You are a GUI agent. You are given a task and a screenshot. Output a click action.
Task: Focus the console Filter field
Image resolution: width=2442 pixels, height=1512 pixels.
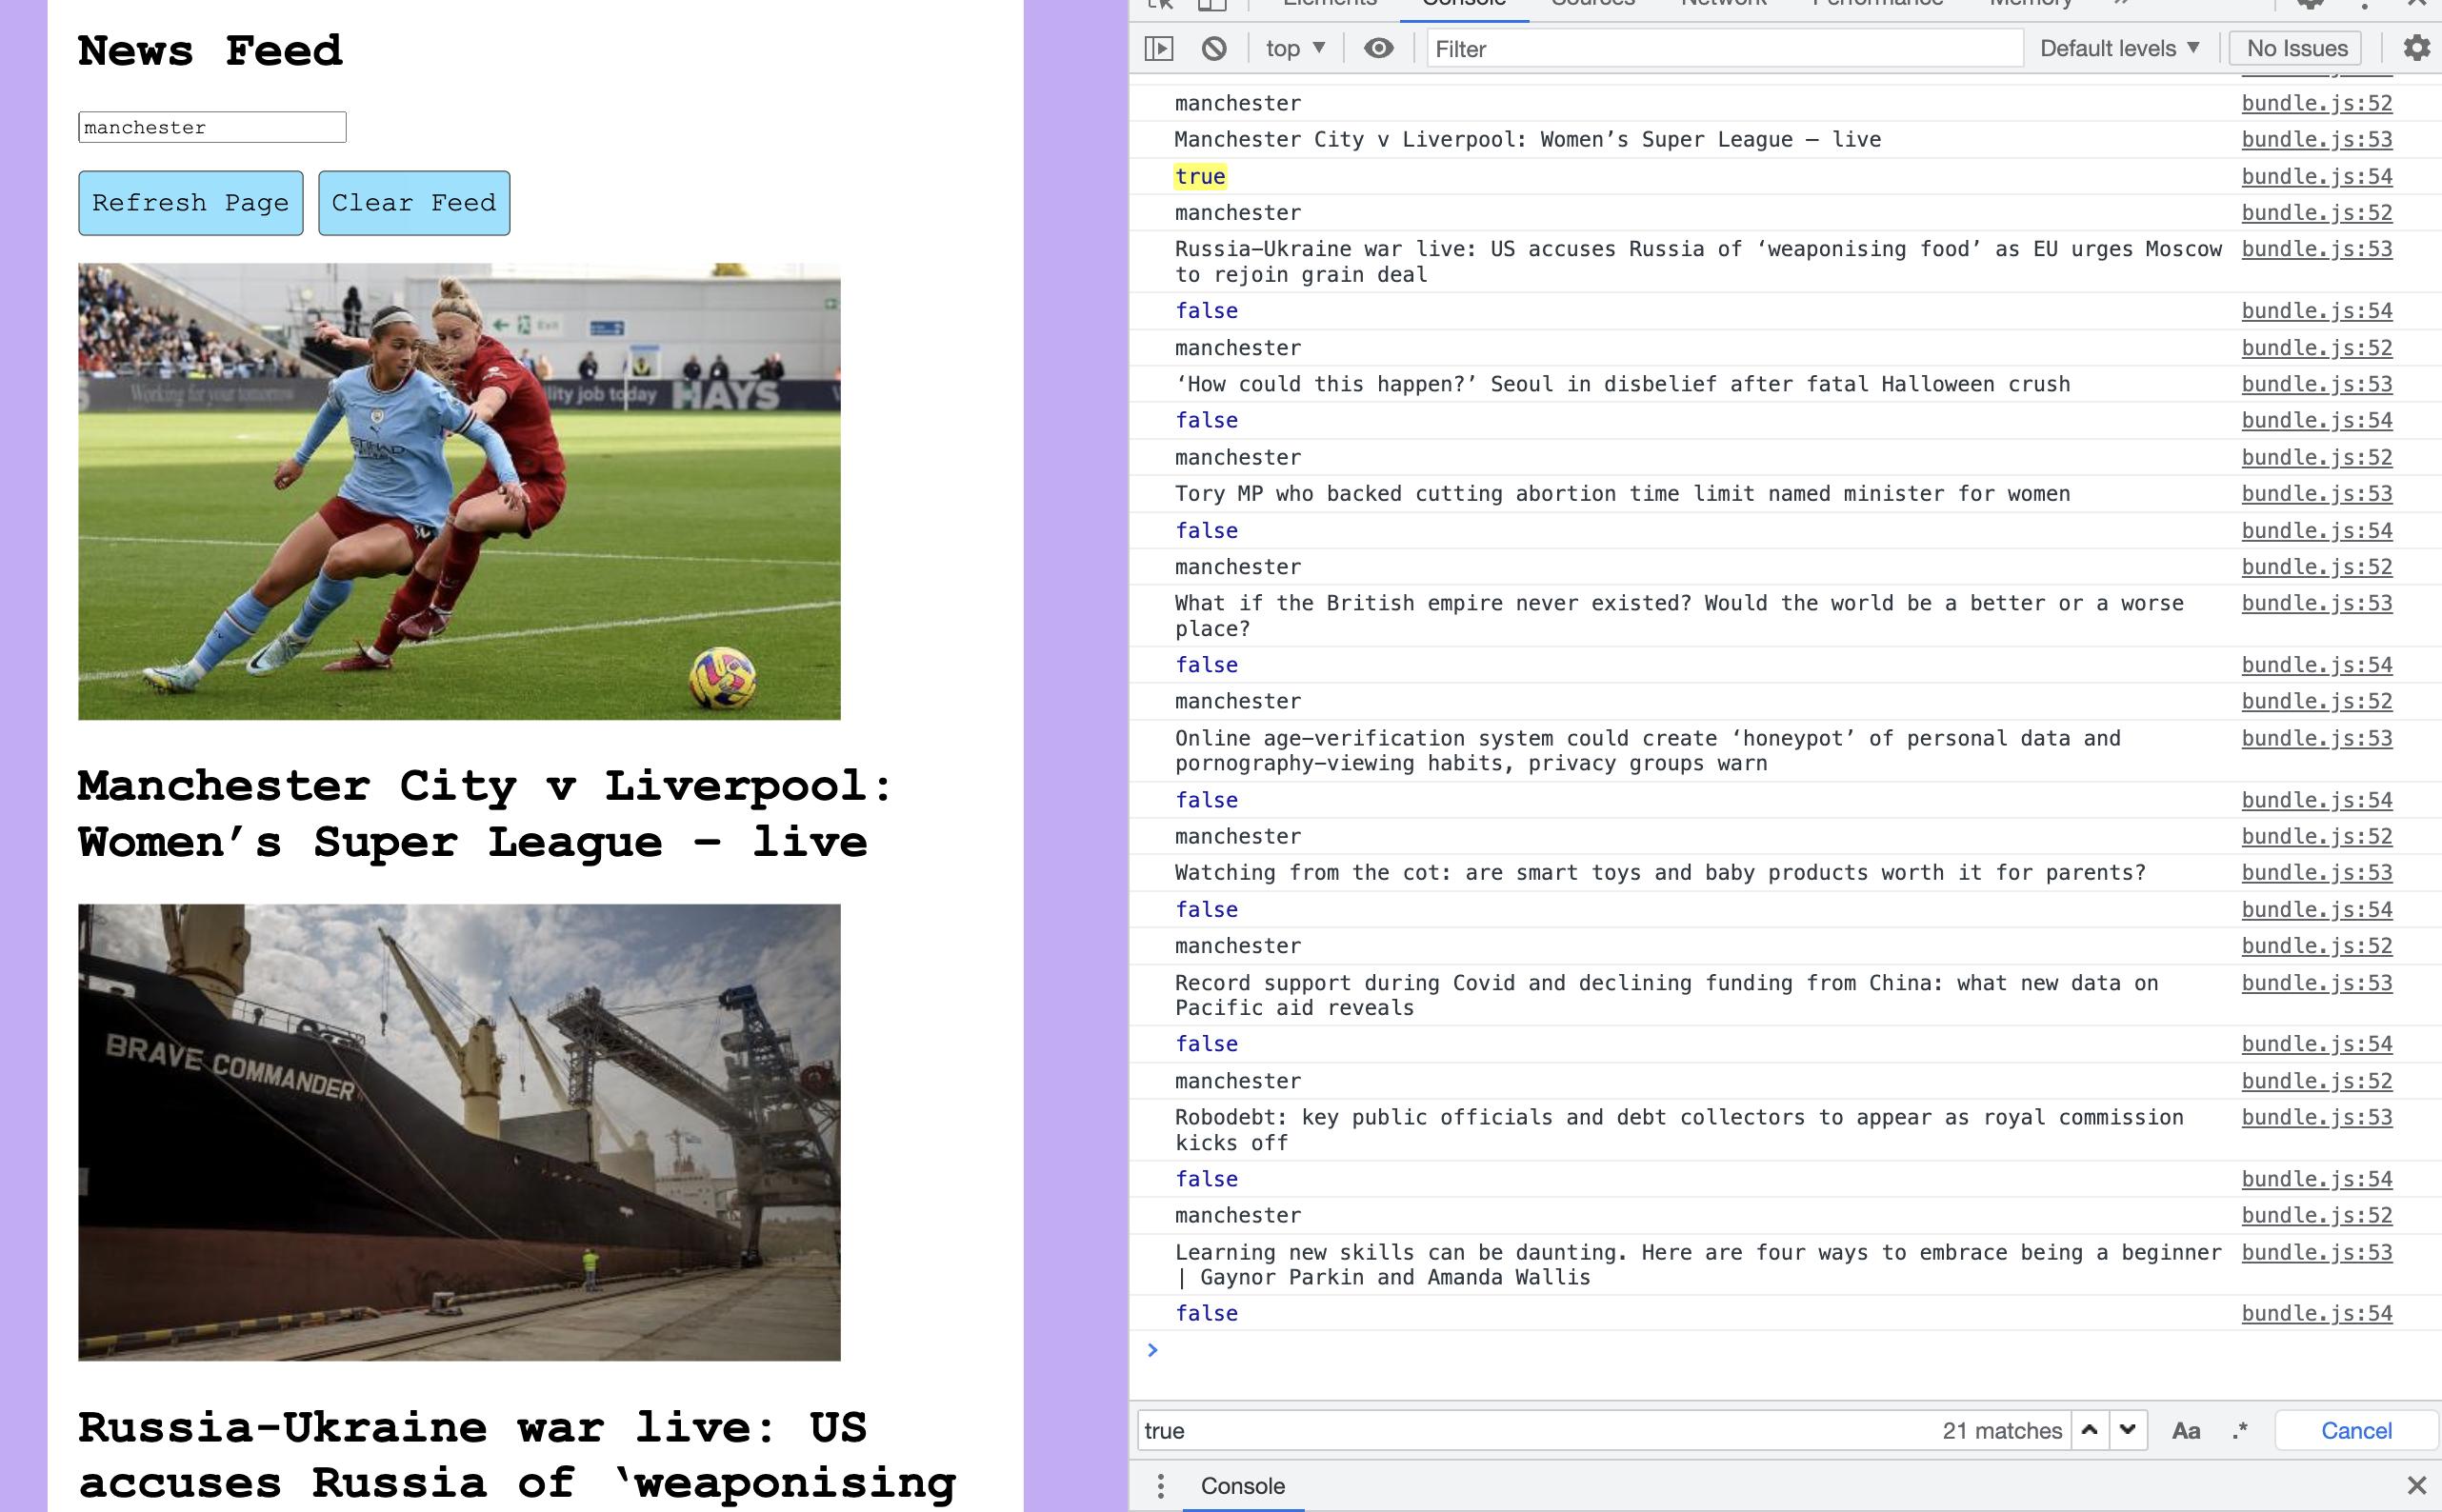pyautogui.click(x=1724, y=48)
